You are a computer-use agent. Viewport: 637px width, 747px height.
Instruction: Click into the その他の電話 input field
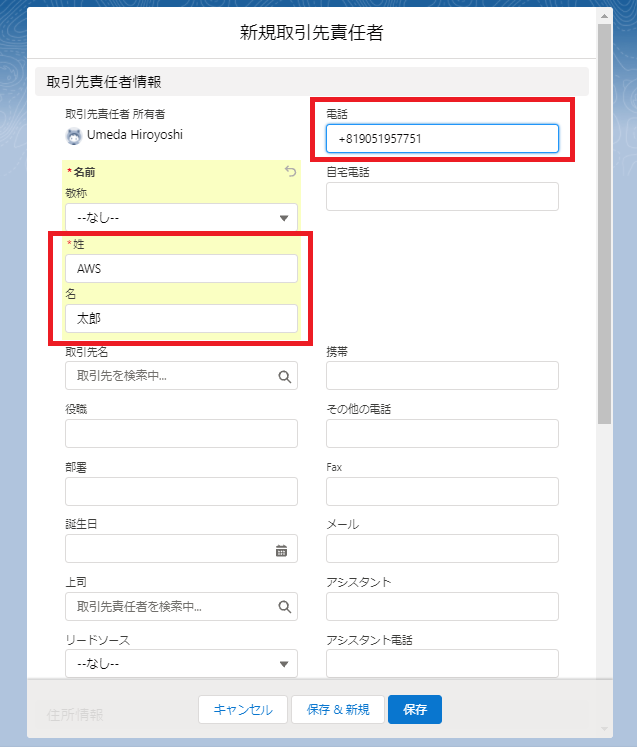442,434
